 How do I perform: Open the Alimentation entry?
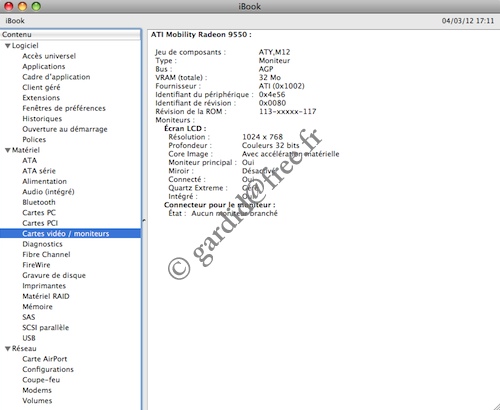44,182
